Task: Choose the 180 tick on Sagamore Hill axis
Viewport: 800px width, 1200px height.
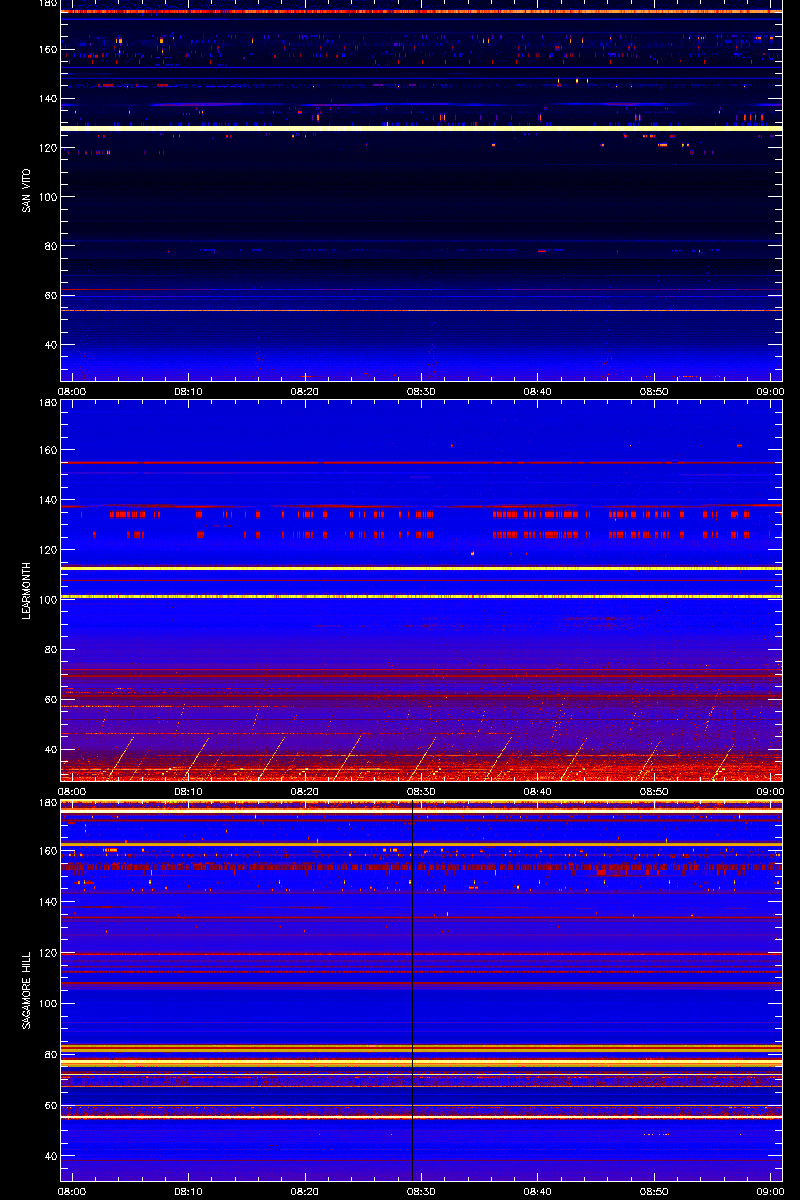Action: (x=49, y=803)
